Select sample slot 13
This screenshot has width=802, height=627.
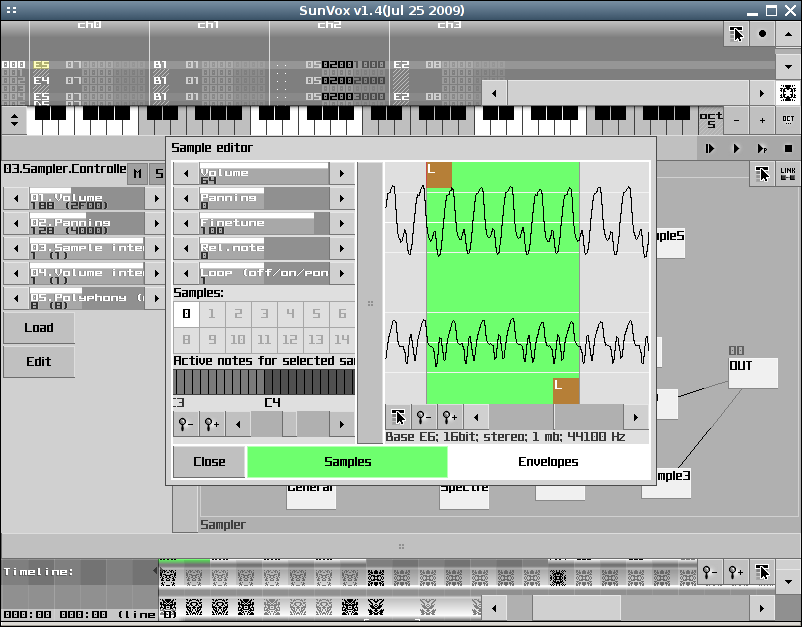(x=316, y=340)
